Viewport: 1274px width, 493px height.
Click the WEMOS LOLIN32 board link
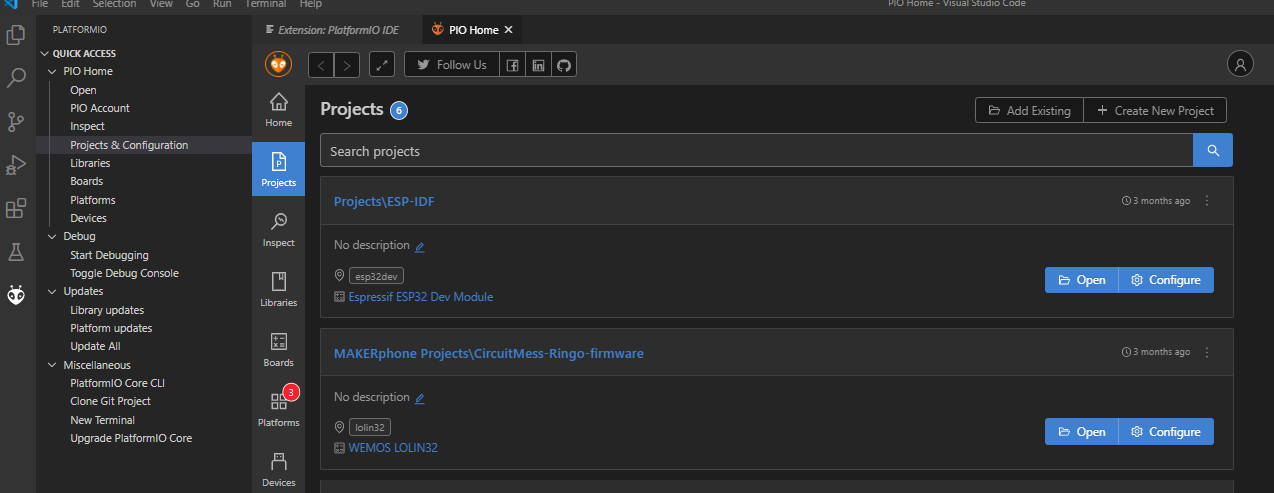393,448
